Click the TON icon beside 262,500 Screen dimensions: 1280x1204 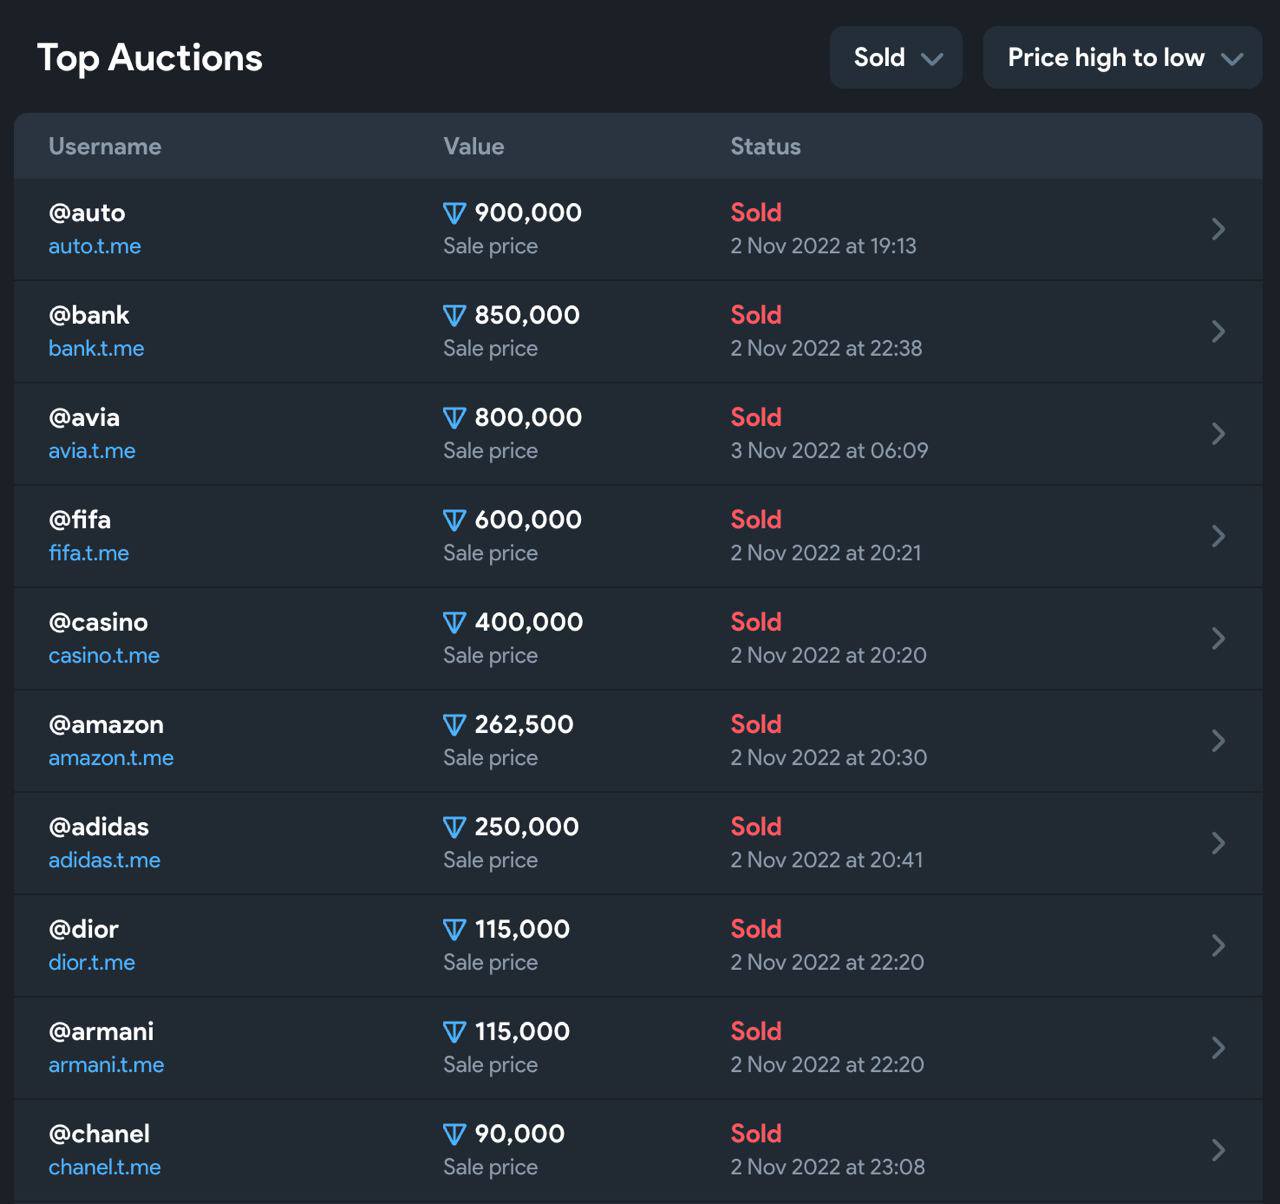(x=454, y=725)
